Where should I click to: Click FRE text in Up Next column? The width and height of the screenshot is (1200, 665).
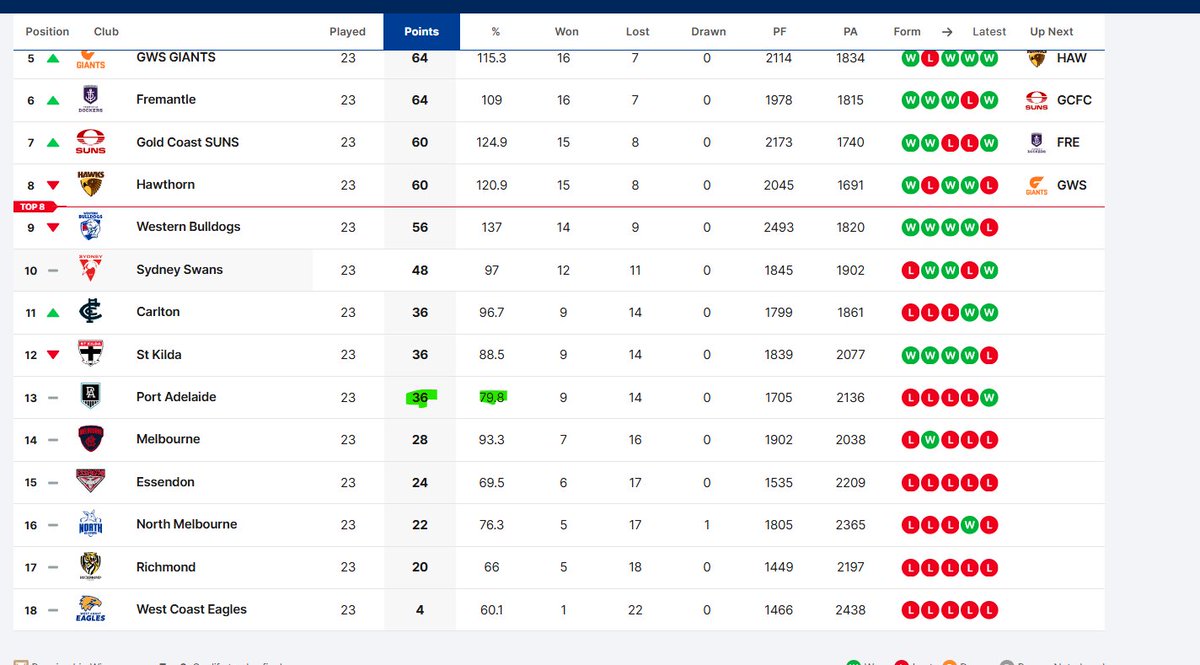(1068, 142)
